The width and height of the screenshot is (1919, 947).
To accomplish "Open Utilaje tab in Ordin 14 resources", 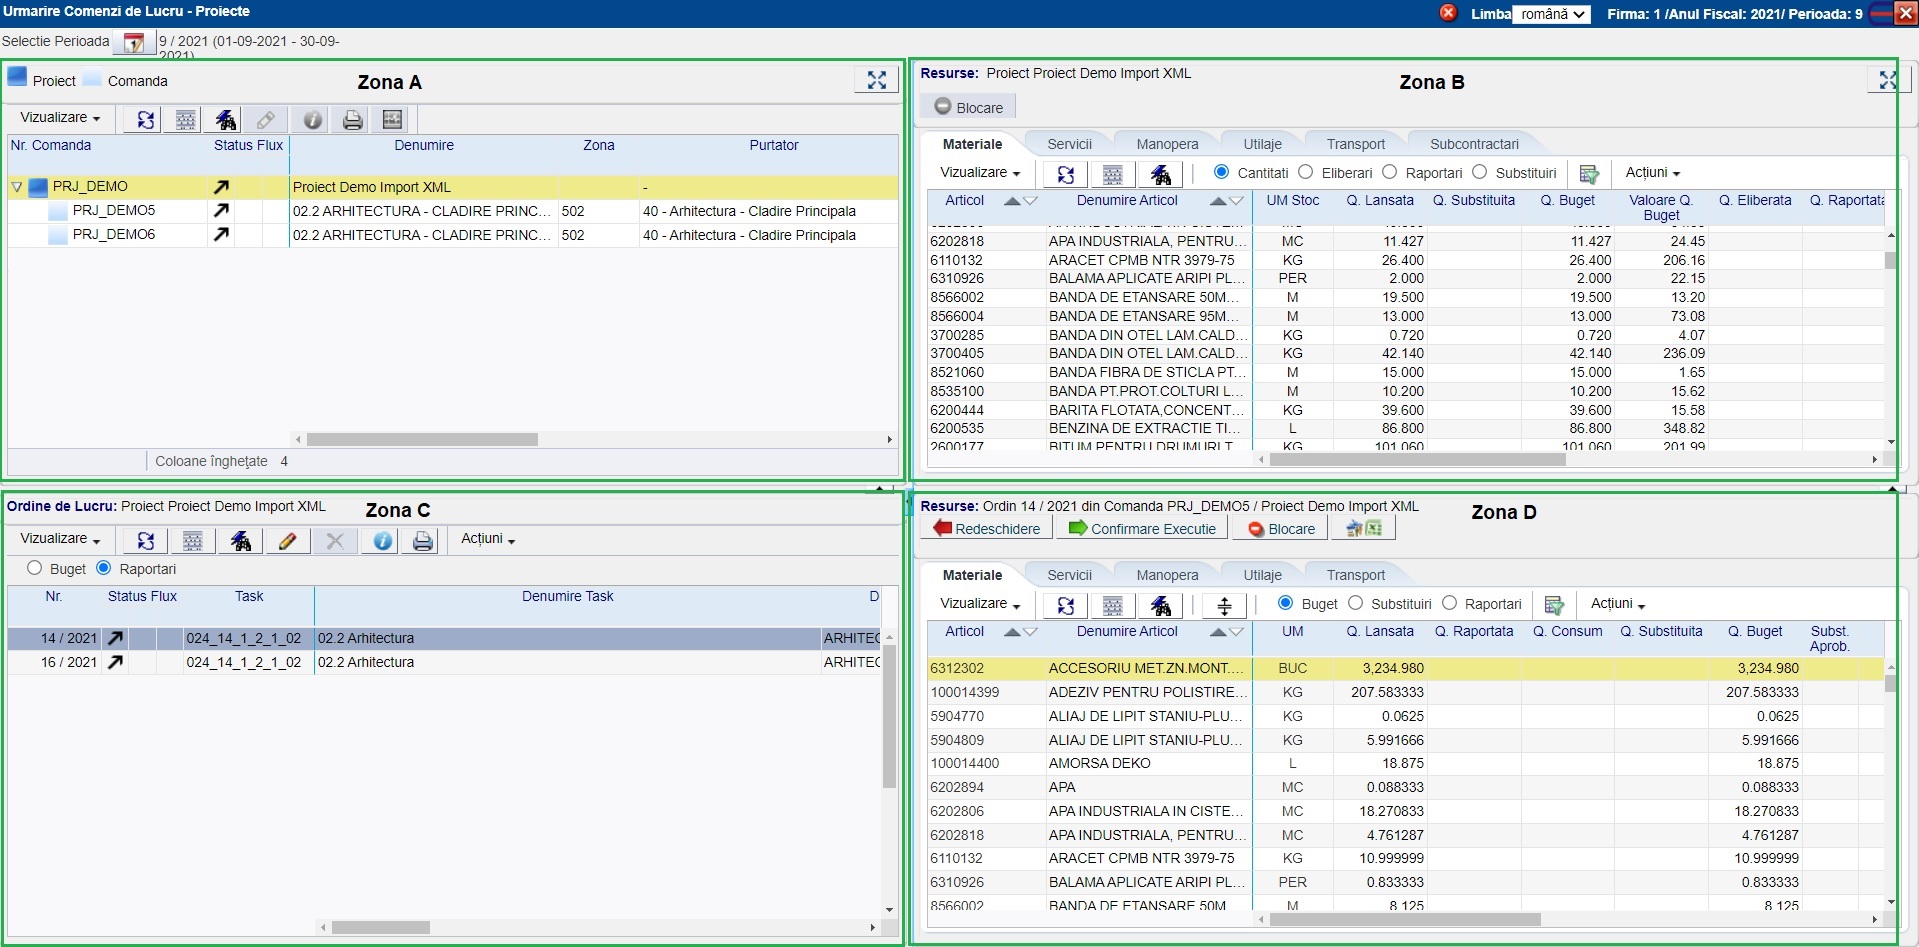I will (1262, 575).
